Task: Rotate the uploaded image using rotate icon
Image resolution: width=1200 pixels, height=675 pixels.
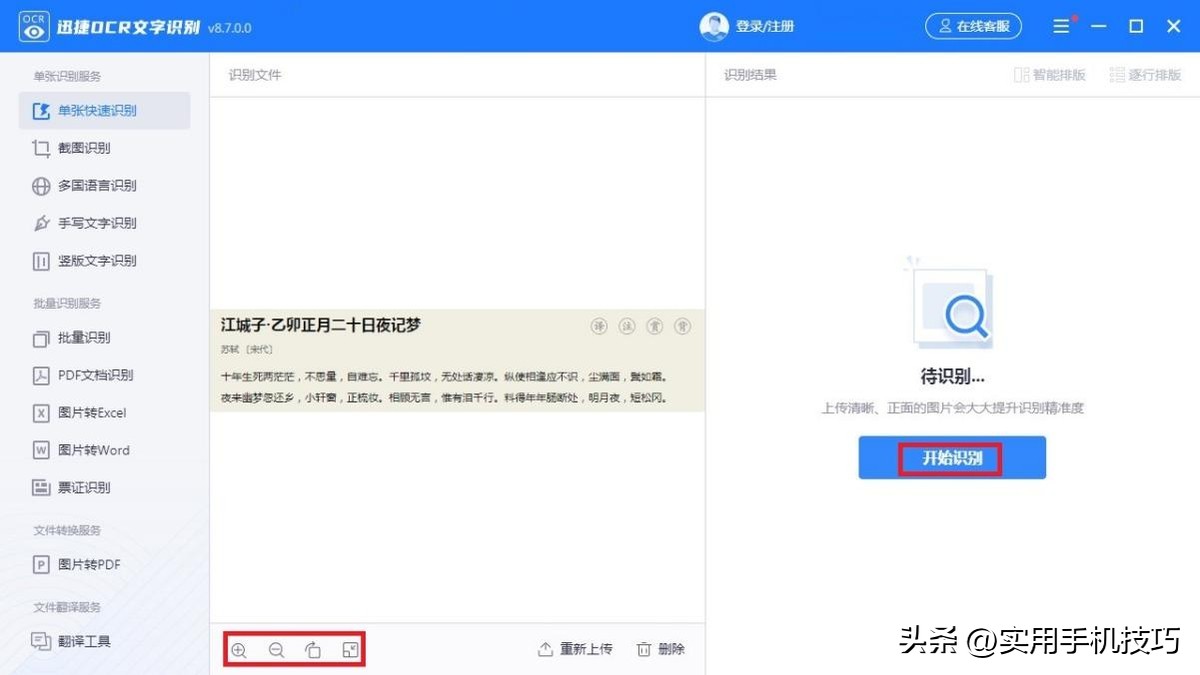Action: pyautogui.click(x=312, y=649)
